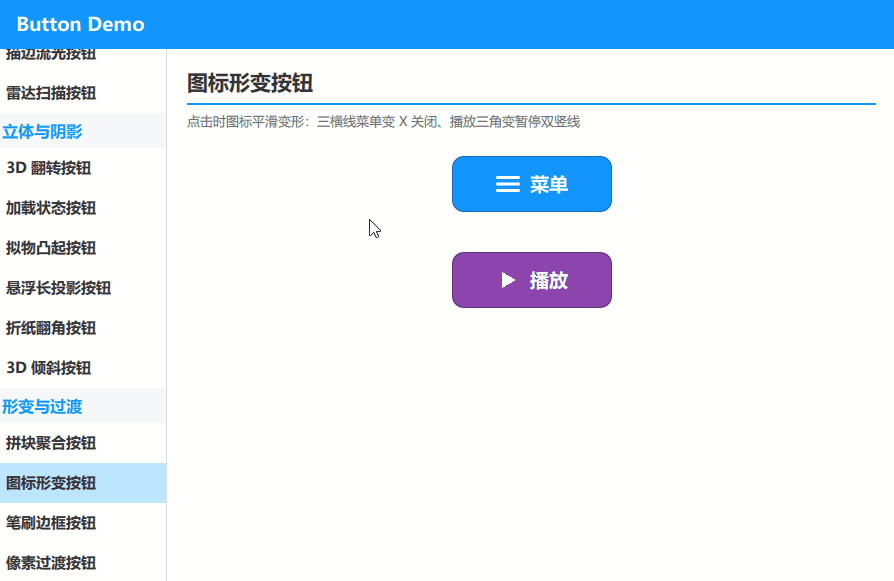Open 加载状态按钮 sidebar entry
This screenshot has width=894, height=581.
point(83,208)
